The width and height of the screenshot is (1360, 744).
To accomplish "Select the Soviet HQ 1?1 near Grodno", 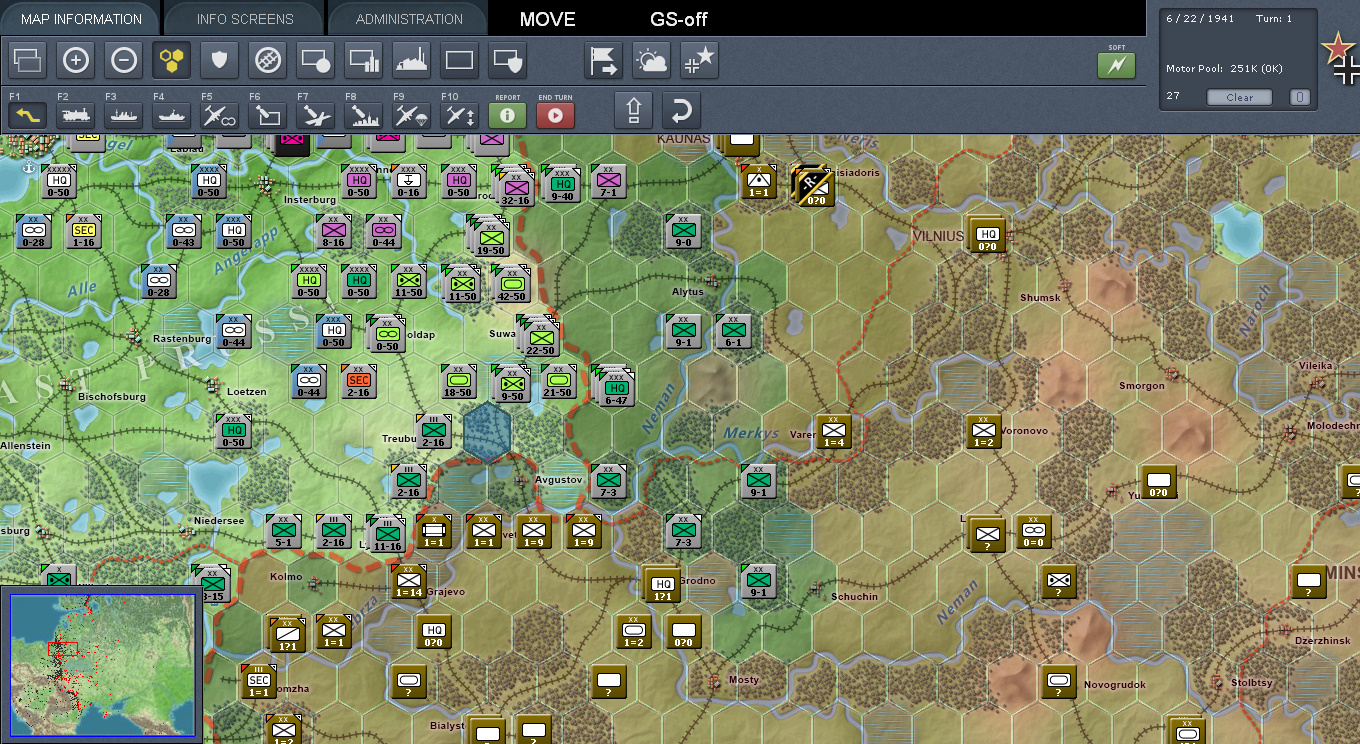I will point(662,584).
